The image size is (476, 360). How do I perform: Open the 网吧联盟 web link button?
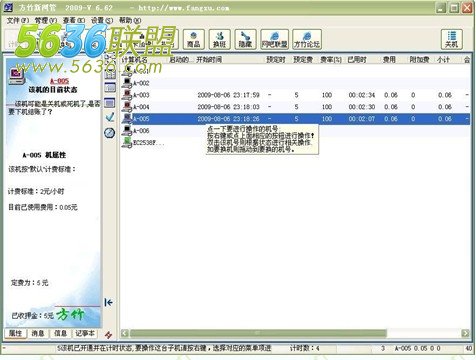(x=274, y=39)
